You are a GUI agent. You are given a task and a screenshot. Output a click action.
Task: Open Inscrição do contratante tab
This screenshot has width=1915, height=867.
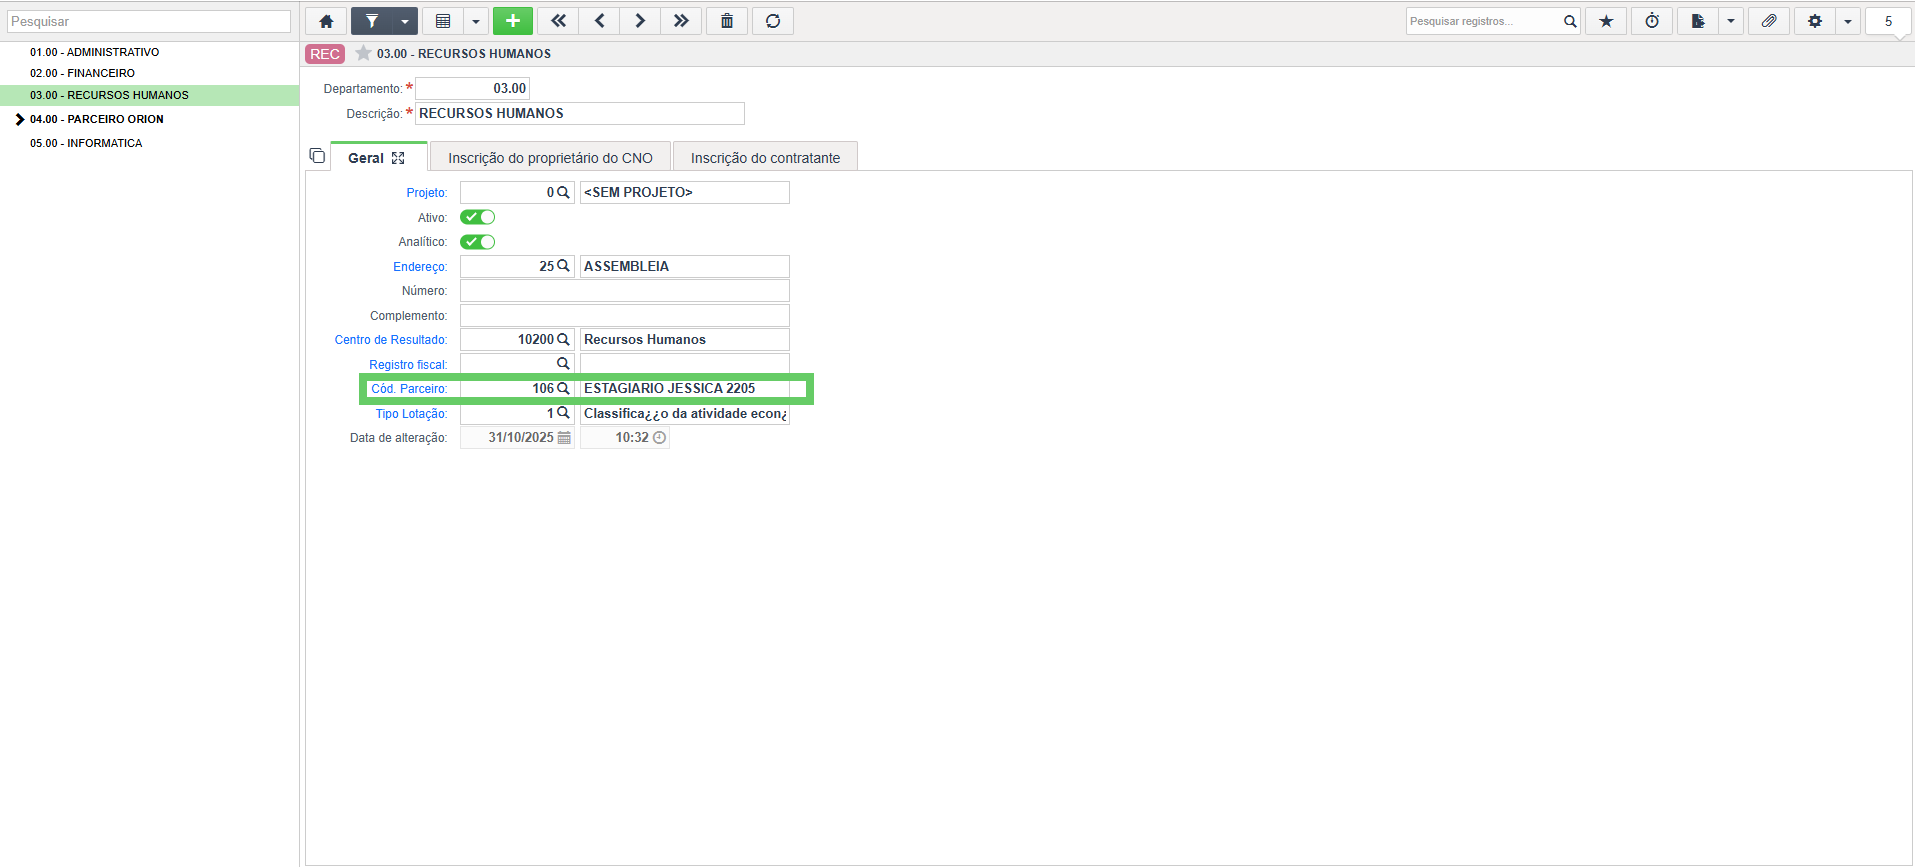pos(765,158)
